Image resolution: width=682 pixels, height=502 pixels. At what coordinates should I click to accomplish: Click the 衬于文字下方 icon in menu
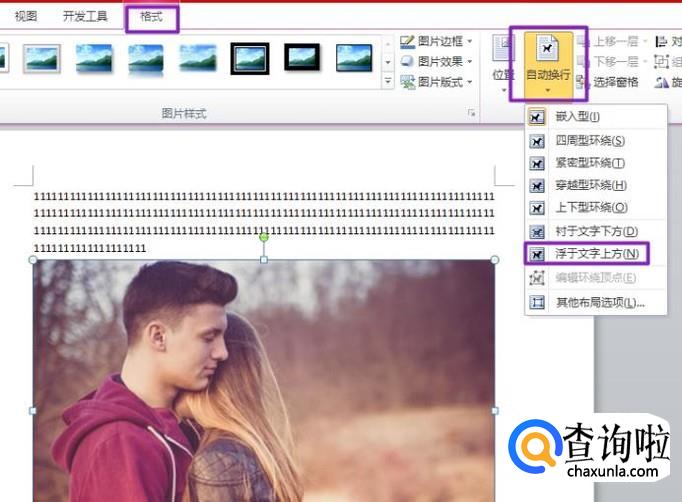(x=537, y=232)
